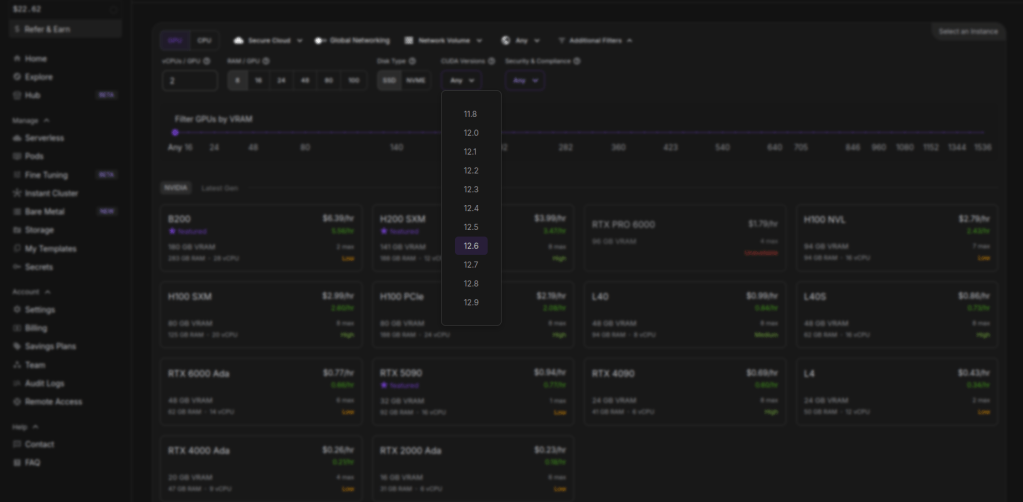
Task: Select 16 for RAM per GPU
Action: point(258,80)
